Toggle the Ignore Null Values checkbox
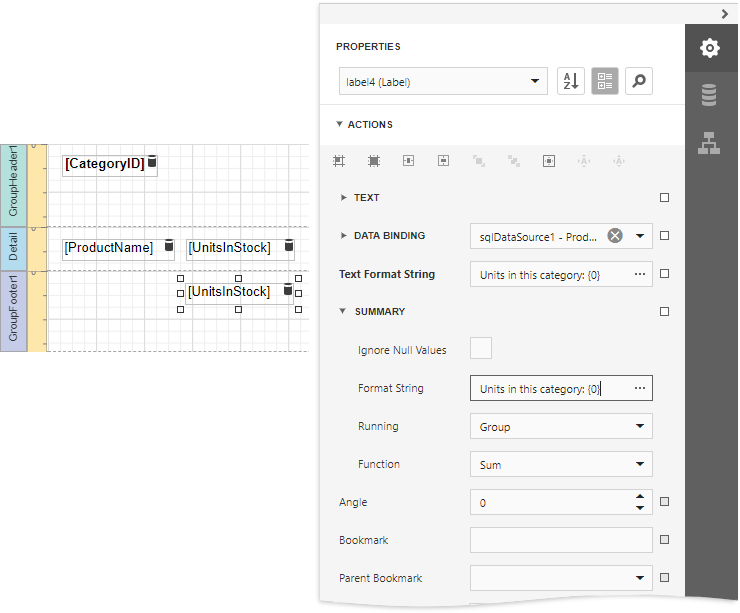Screen dimensions: 740x613 coord(481,349)
